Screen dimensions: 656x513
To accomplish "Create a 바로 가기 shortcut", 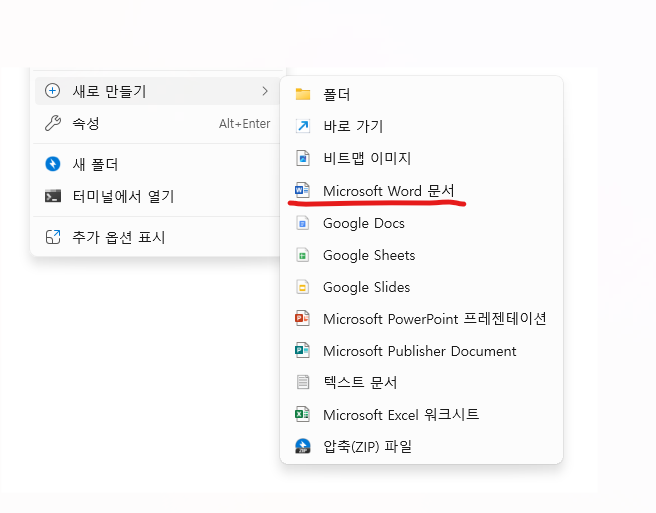I will pyautogui.click(x=421, y=126).
